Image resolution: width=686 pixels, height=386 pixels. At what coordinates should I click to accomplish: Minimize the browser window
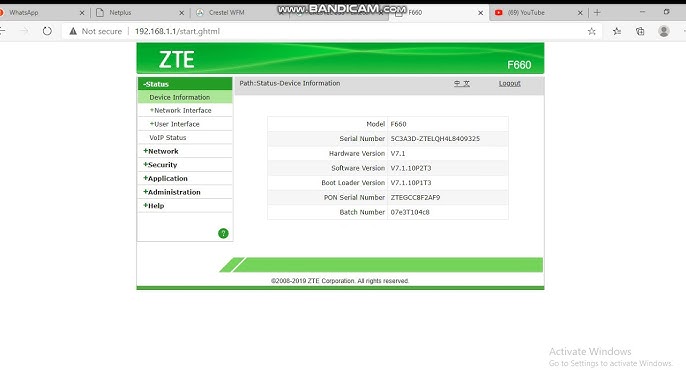point(642,12)
